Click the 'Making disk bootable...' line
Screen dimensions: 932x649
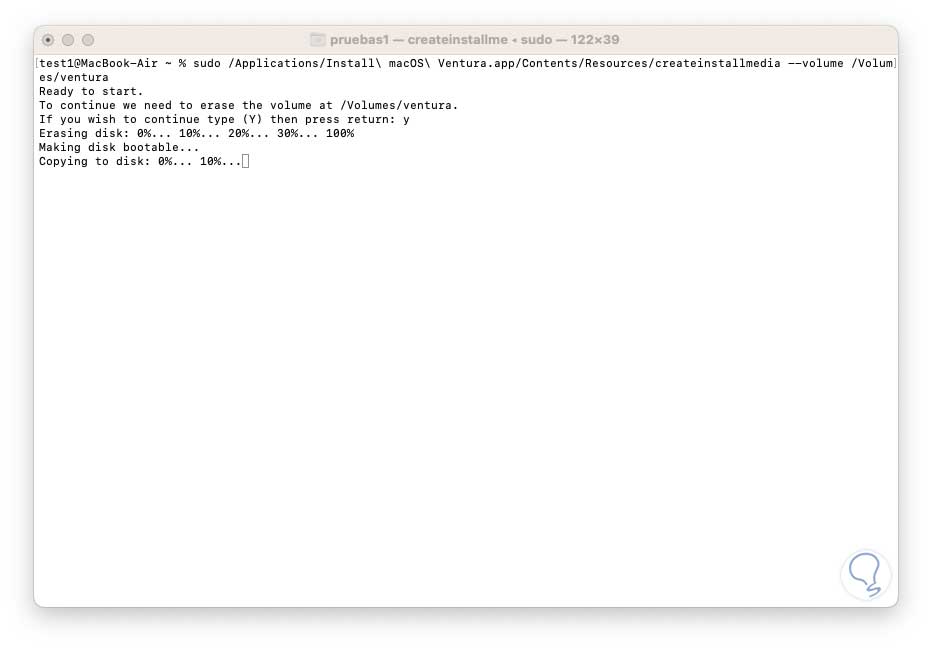119,147
